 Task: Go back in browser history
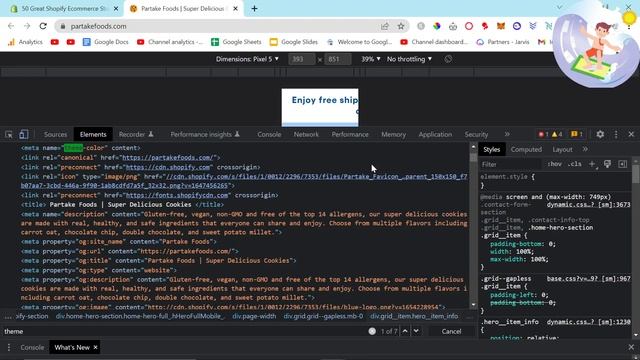[x=11, y=26]
